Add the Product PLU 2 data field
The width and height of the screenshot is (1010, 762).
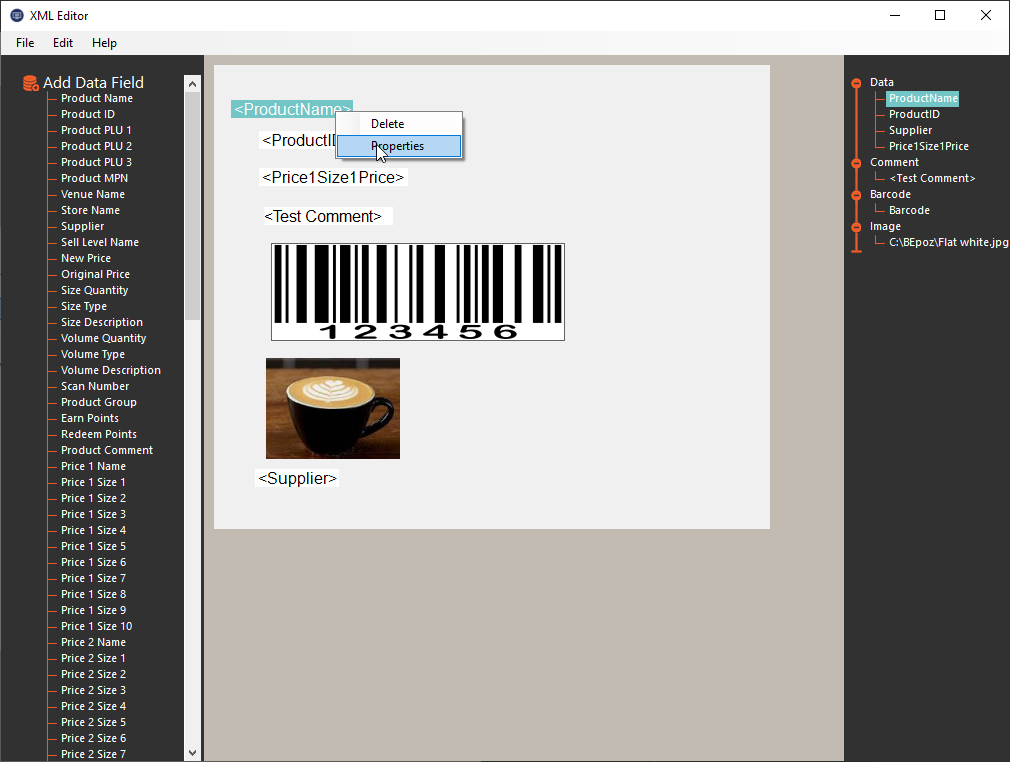tap(96, 147)
